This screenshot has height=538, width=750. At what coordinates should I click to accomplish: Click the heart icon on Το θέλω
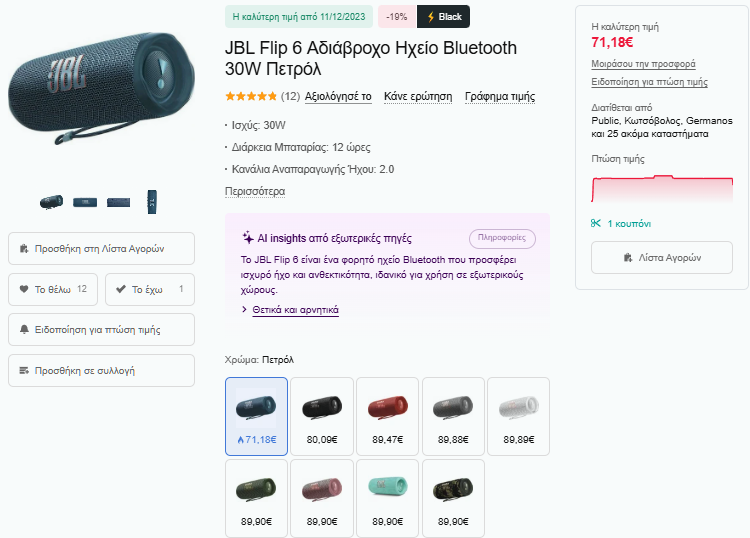pyautogui.click(x=24, y=289)
